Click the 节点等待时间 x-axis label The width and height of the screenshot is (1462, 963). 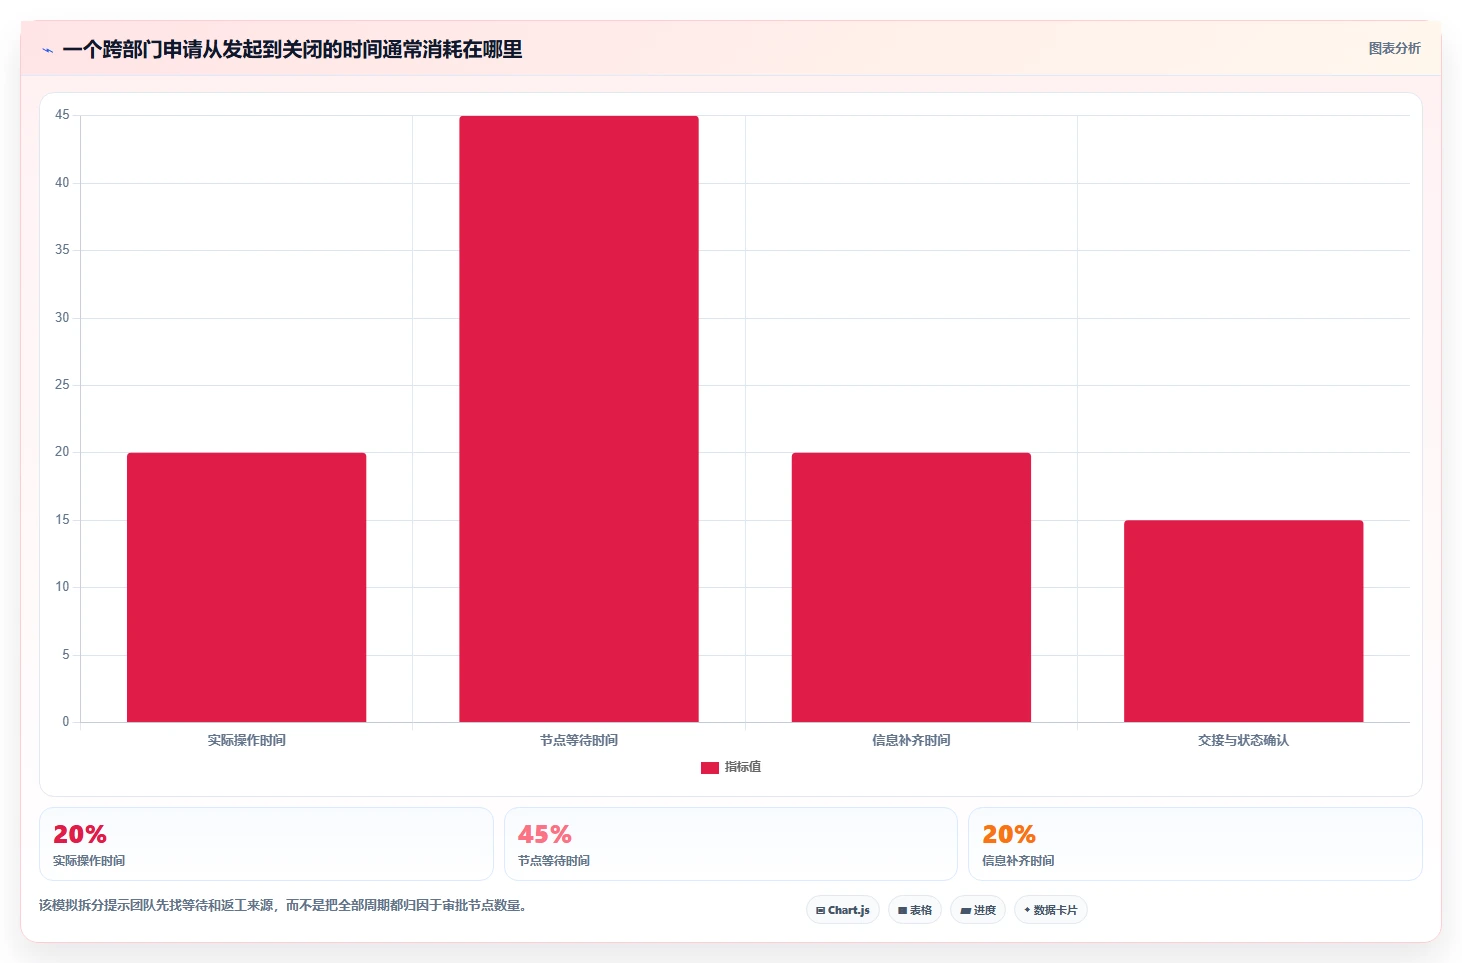point(579,740)
